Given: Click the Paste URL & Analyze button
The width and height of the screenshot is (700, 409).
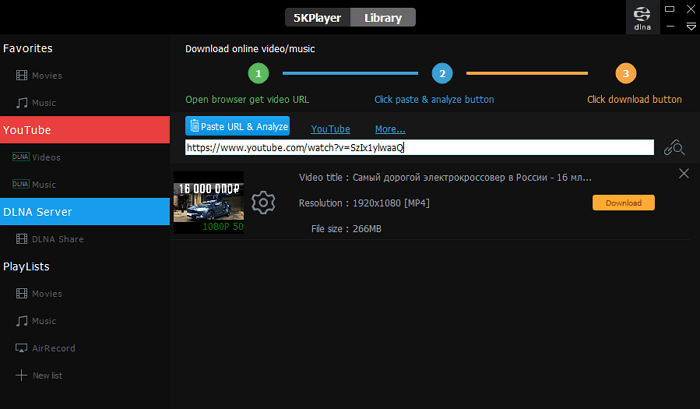Looking at the screenshot, I should click(238, 127).
